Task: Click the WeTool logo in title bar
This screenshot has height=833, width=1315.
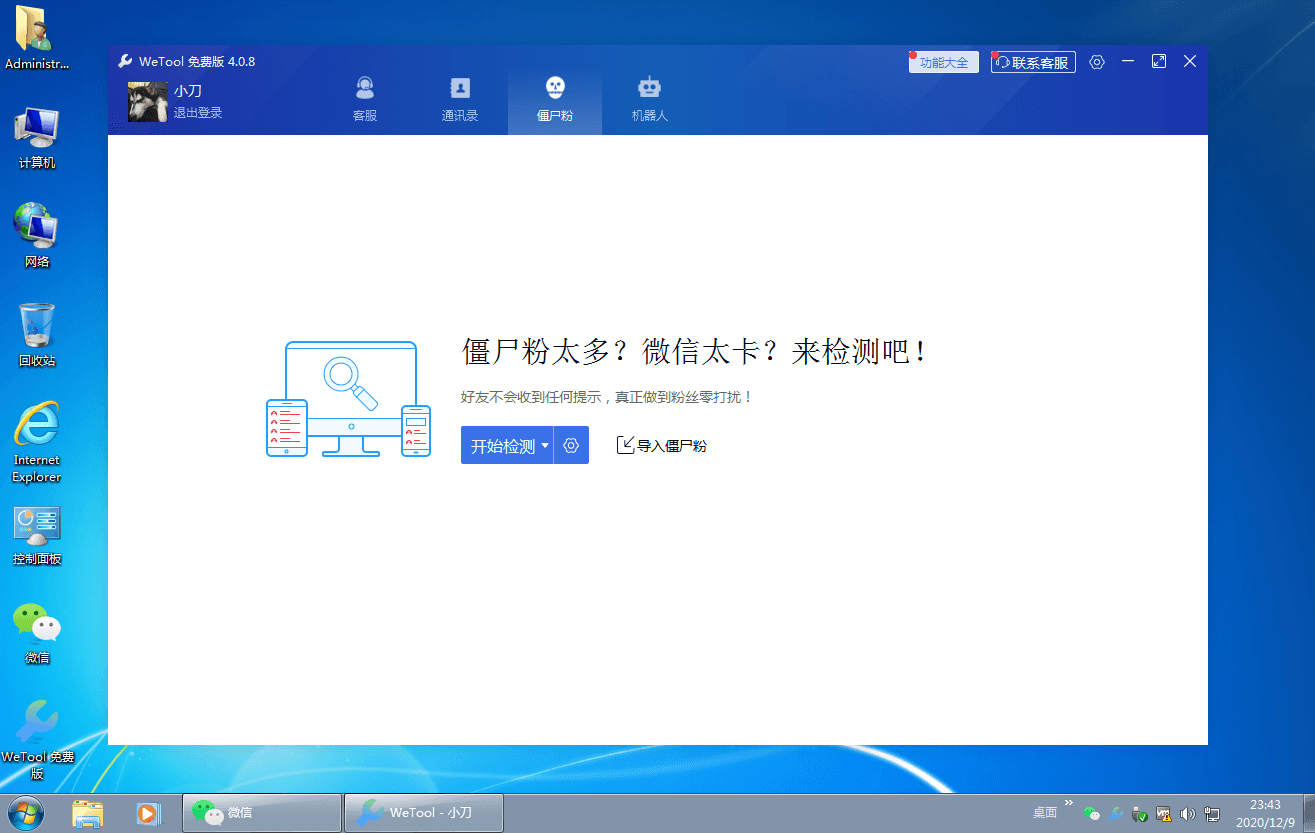Action: tap(124, 61)
